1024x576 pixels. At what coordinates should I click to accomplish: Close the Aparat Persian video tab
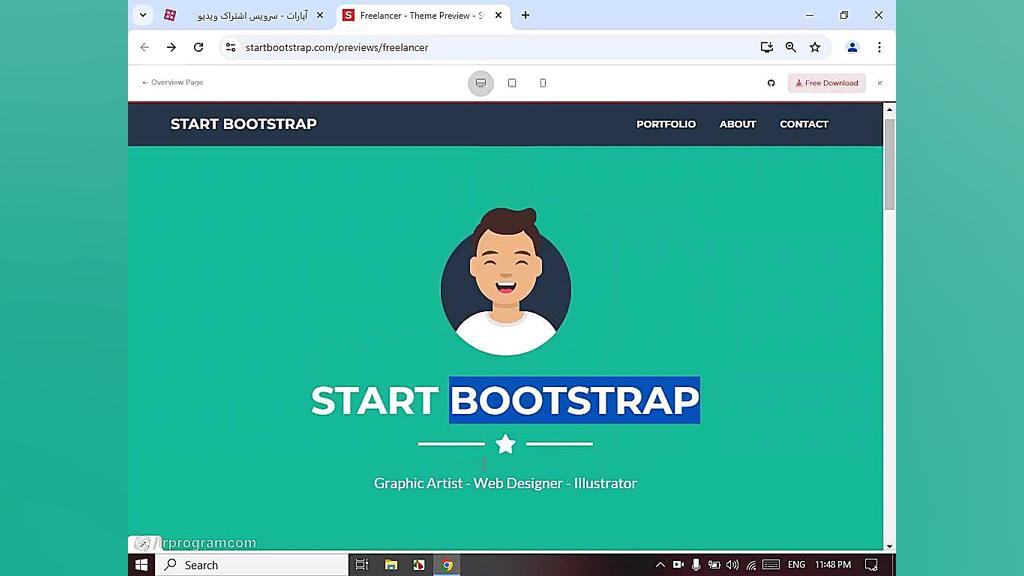click(x=320, y=15)
